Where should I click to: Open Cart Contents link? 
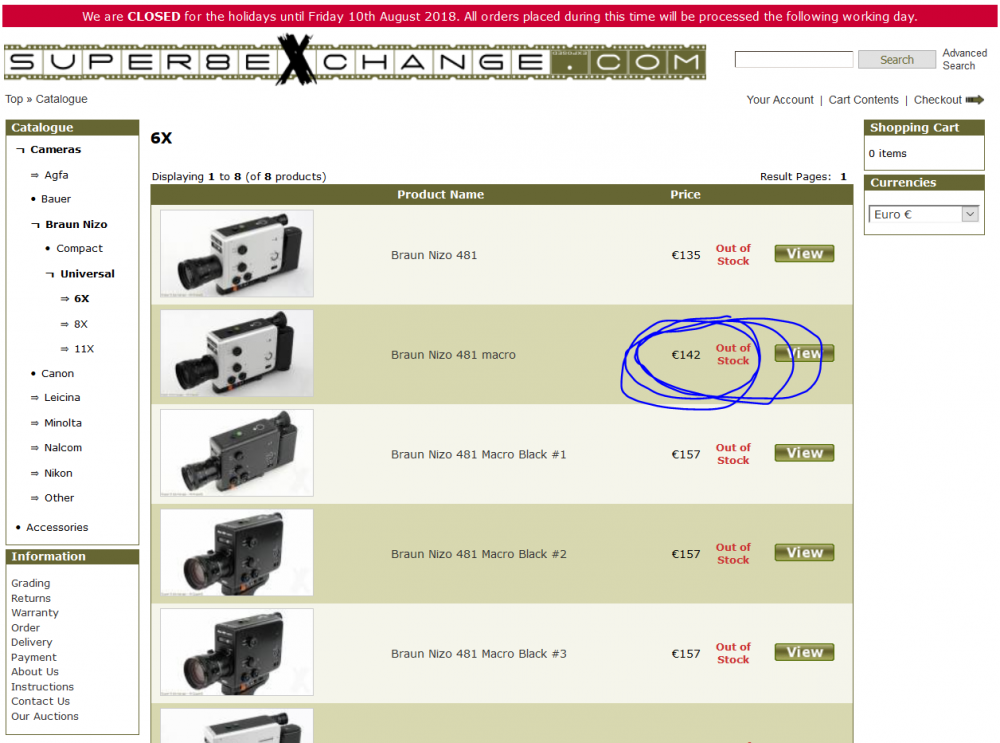coord(863,100)
